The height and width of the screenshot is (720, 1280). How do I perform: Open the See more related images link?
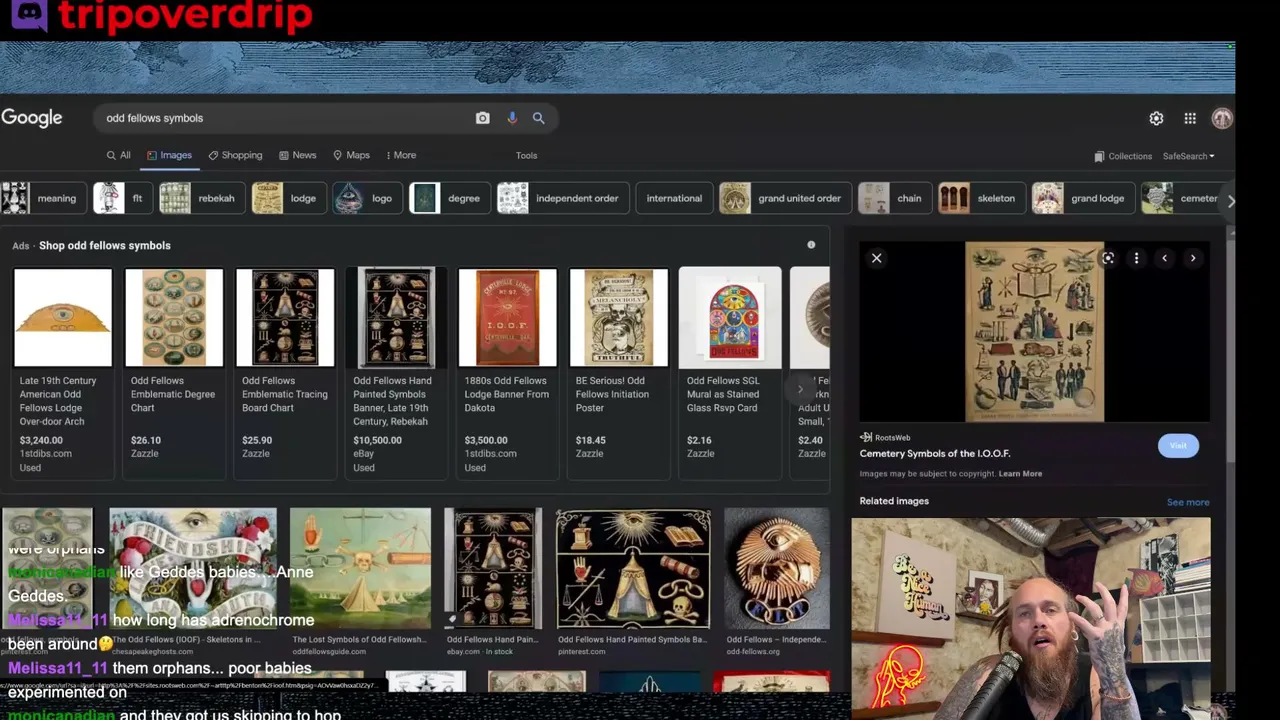[1188, 502]
